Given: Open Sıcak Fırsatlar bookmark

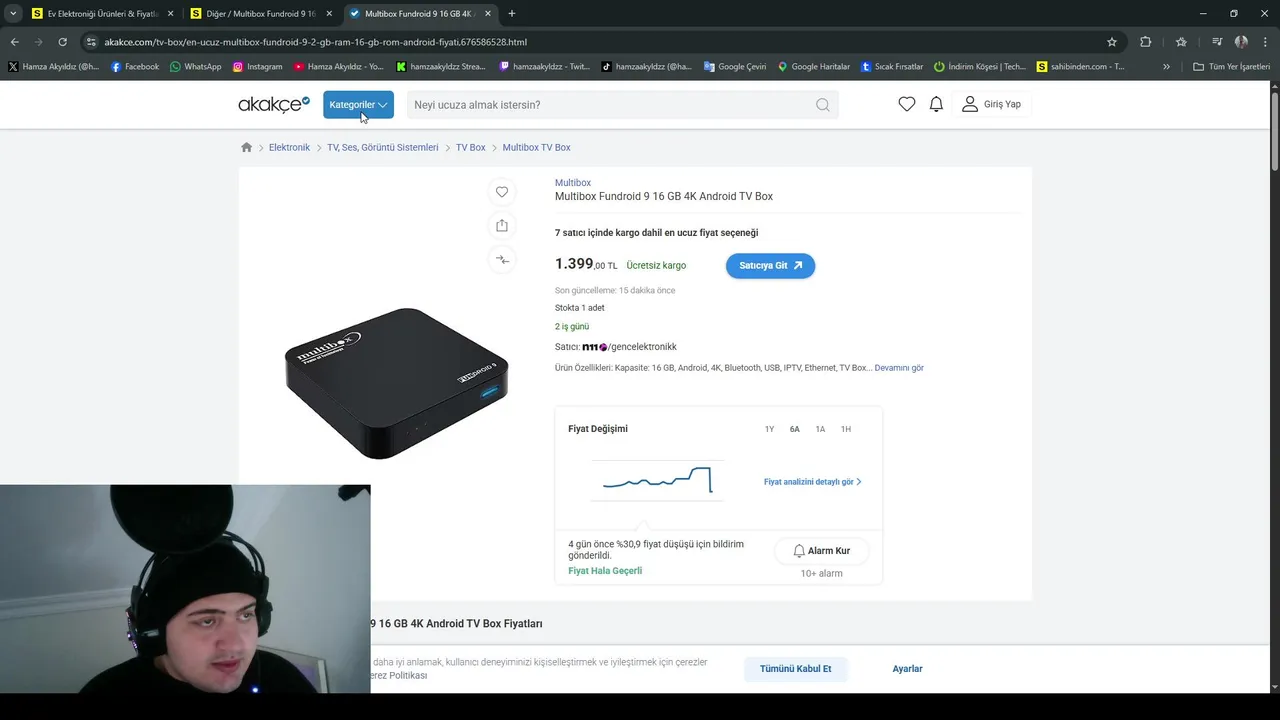Looking at the screenshot, I should click(x=892, y=67).
